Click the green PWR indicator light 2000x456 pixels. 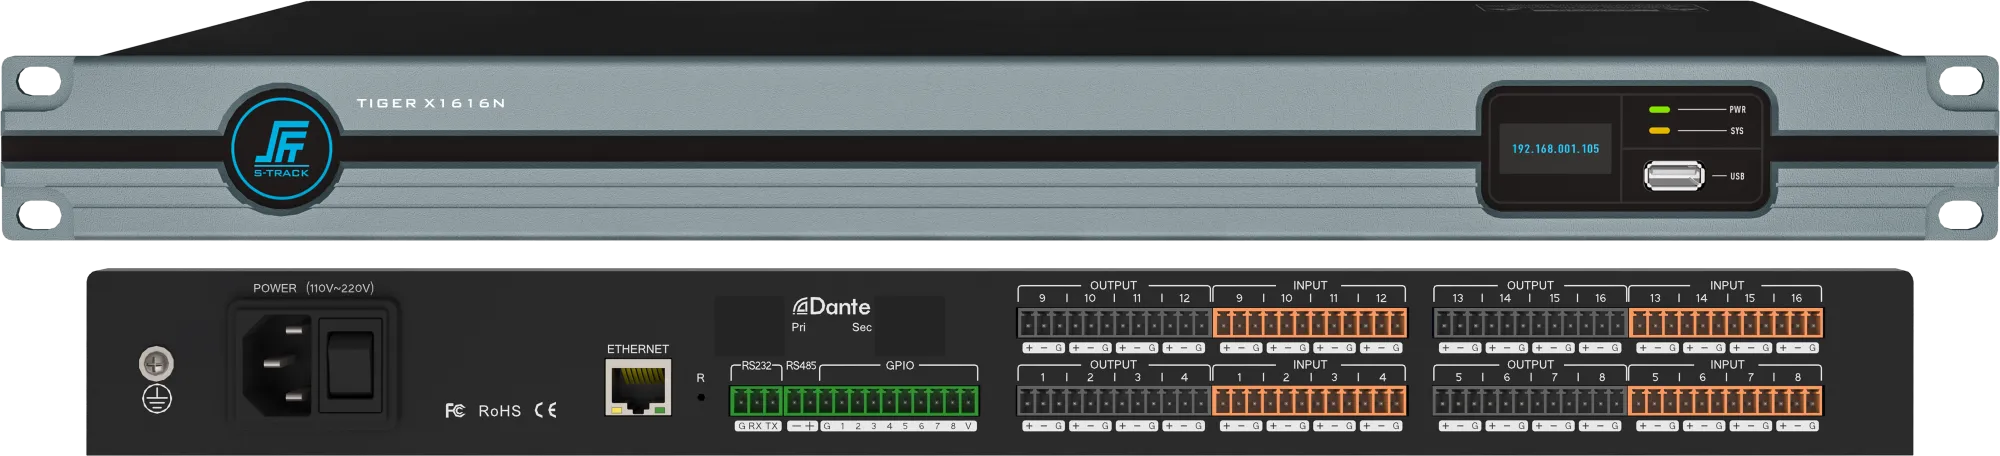point(1660,109)
